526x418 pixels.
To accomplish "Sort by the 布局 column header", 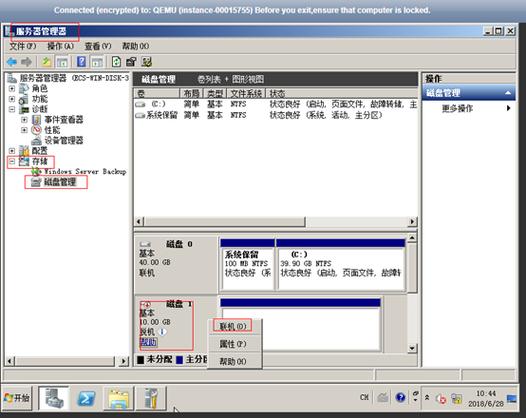I will click(192, 93).
